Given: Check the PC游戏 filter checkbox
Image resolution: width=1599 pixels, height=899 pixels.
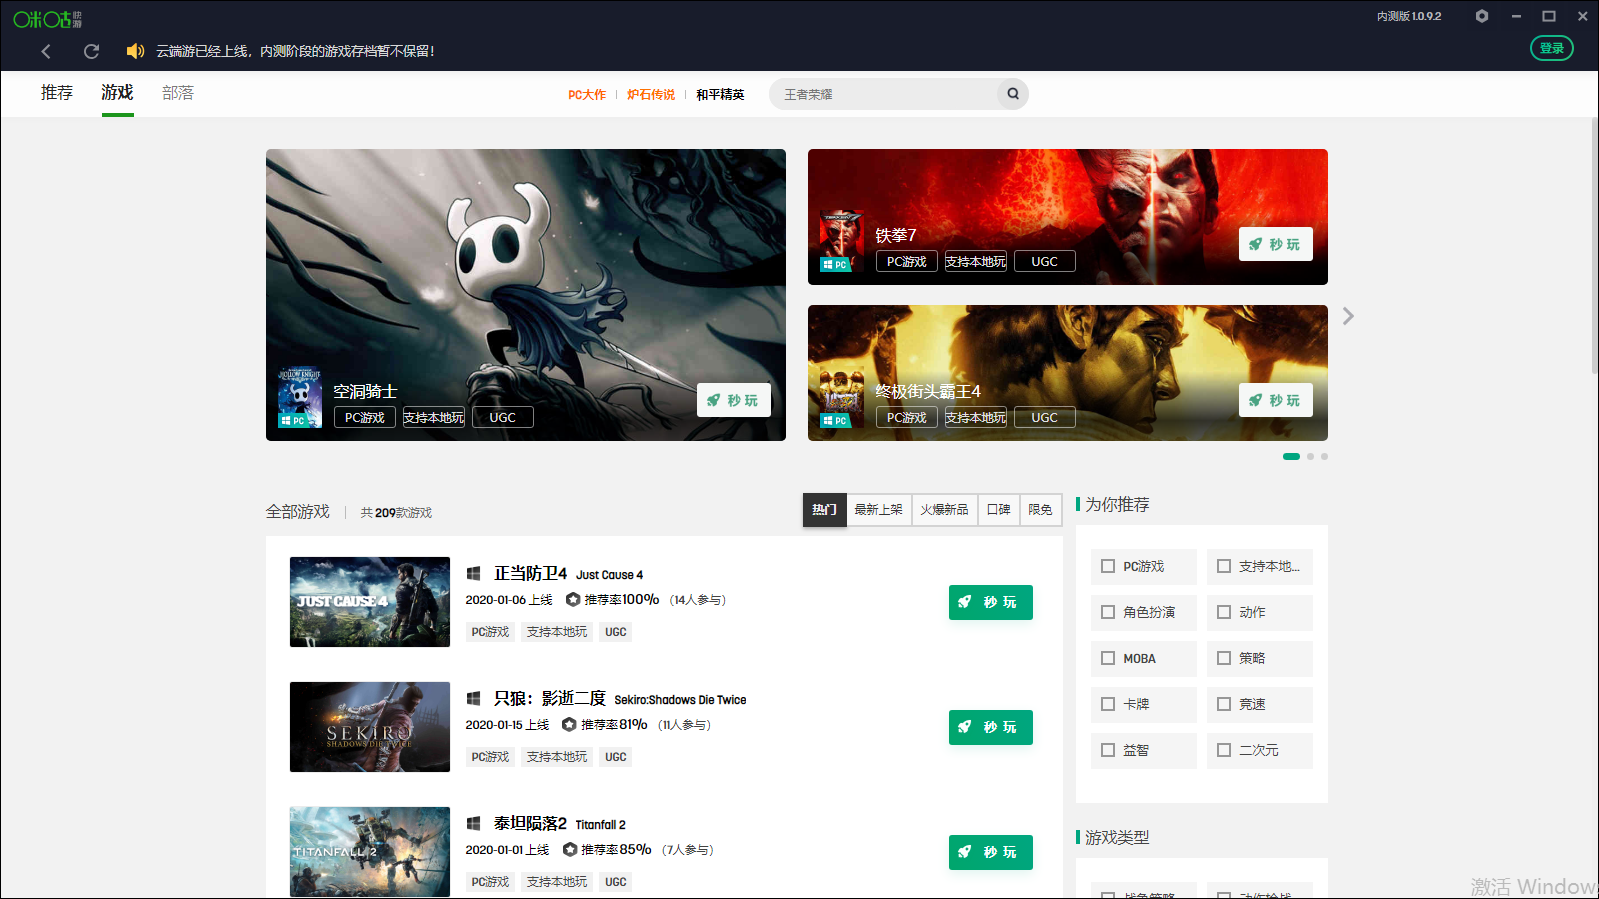Looking at the screenshot, I should coord(1108,566).
